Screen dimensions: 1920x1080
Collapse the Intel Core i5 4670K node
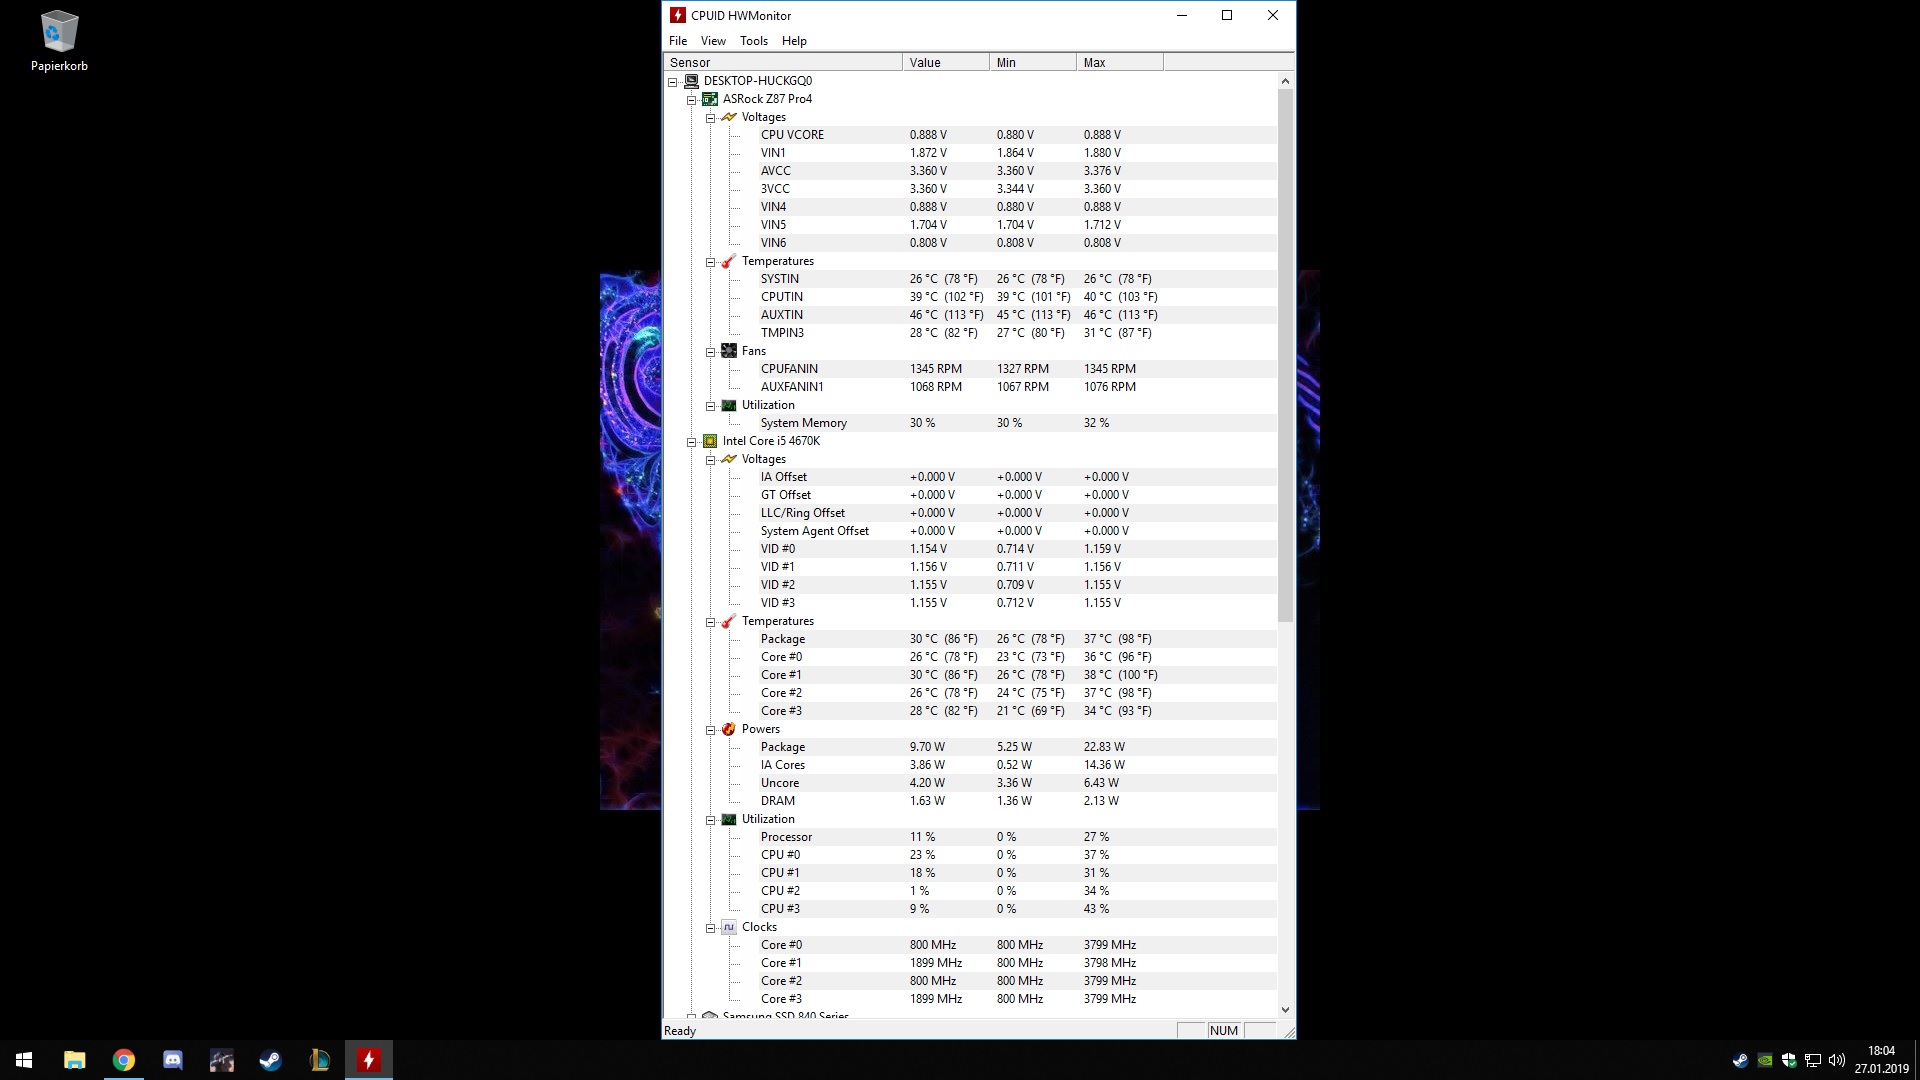[691, 442]
